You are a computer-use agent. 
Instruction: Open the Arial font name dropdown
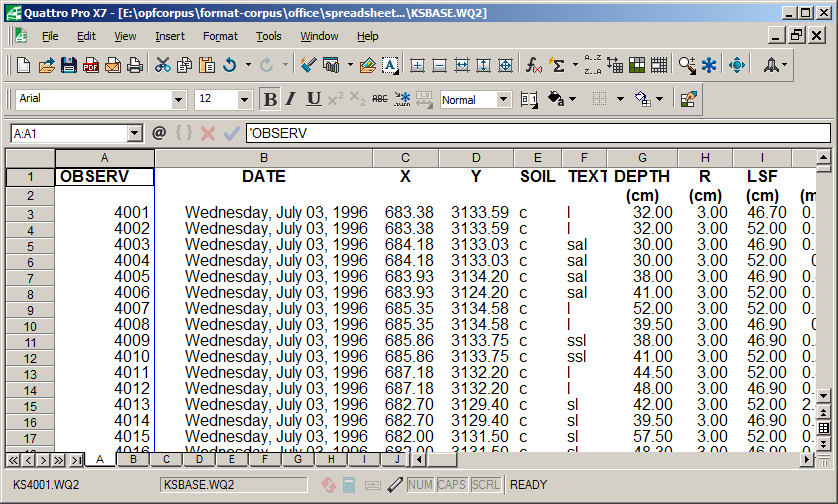point(178,100)
